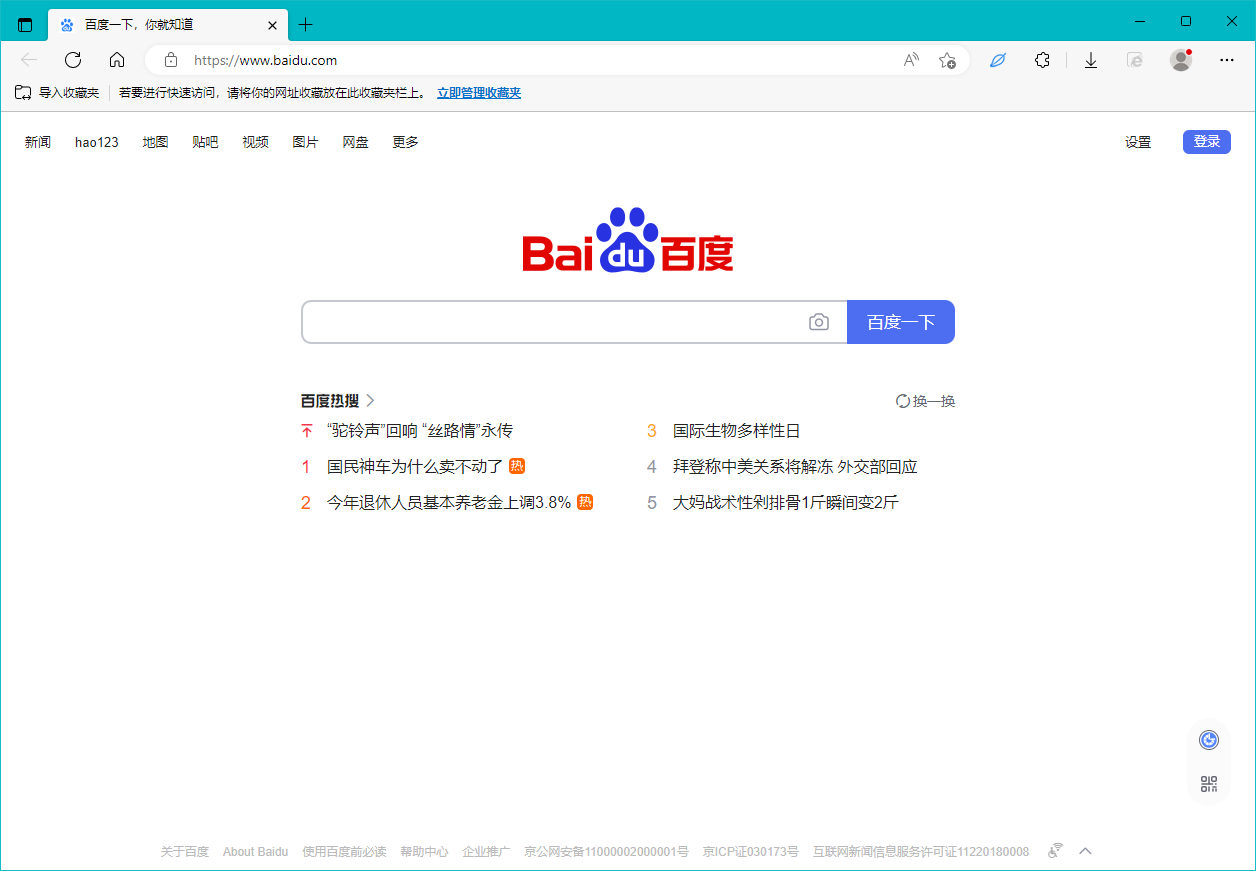Click the accessibility icon in footer
Screen dimensions: 1256x871
click(x=1055, y=851)
